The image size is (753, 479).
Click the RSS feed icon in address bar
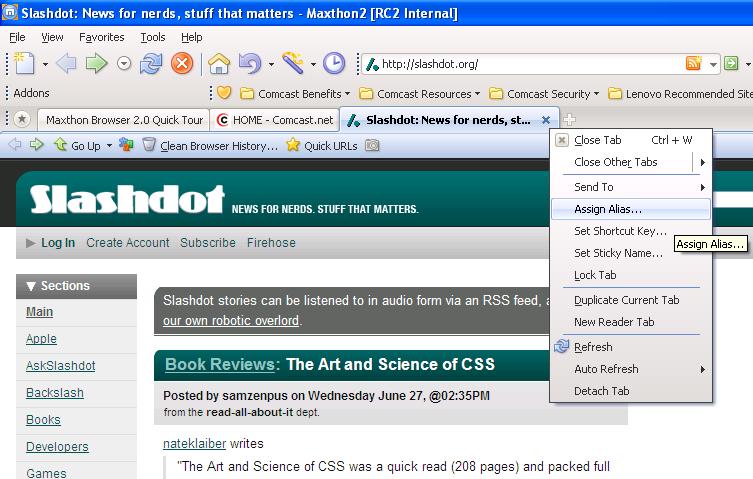(694, 63)
